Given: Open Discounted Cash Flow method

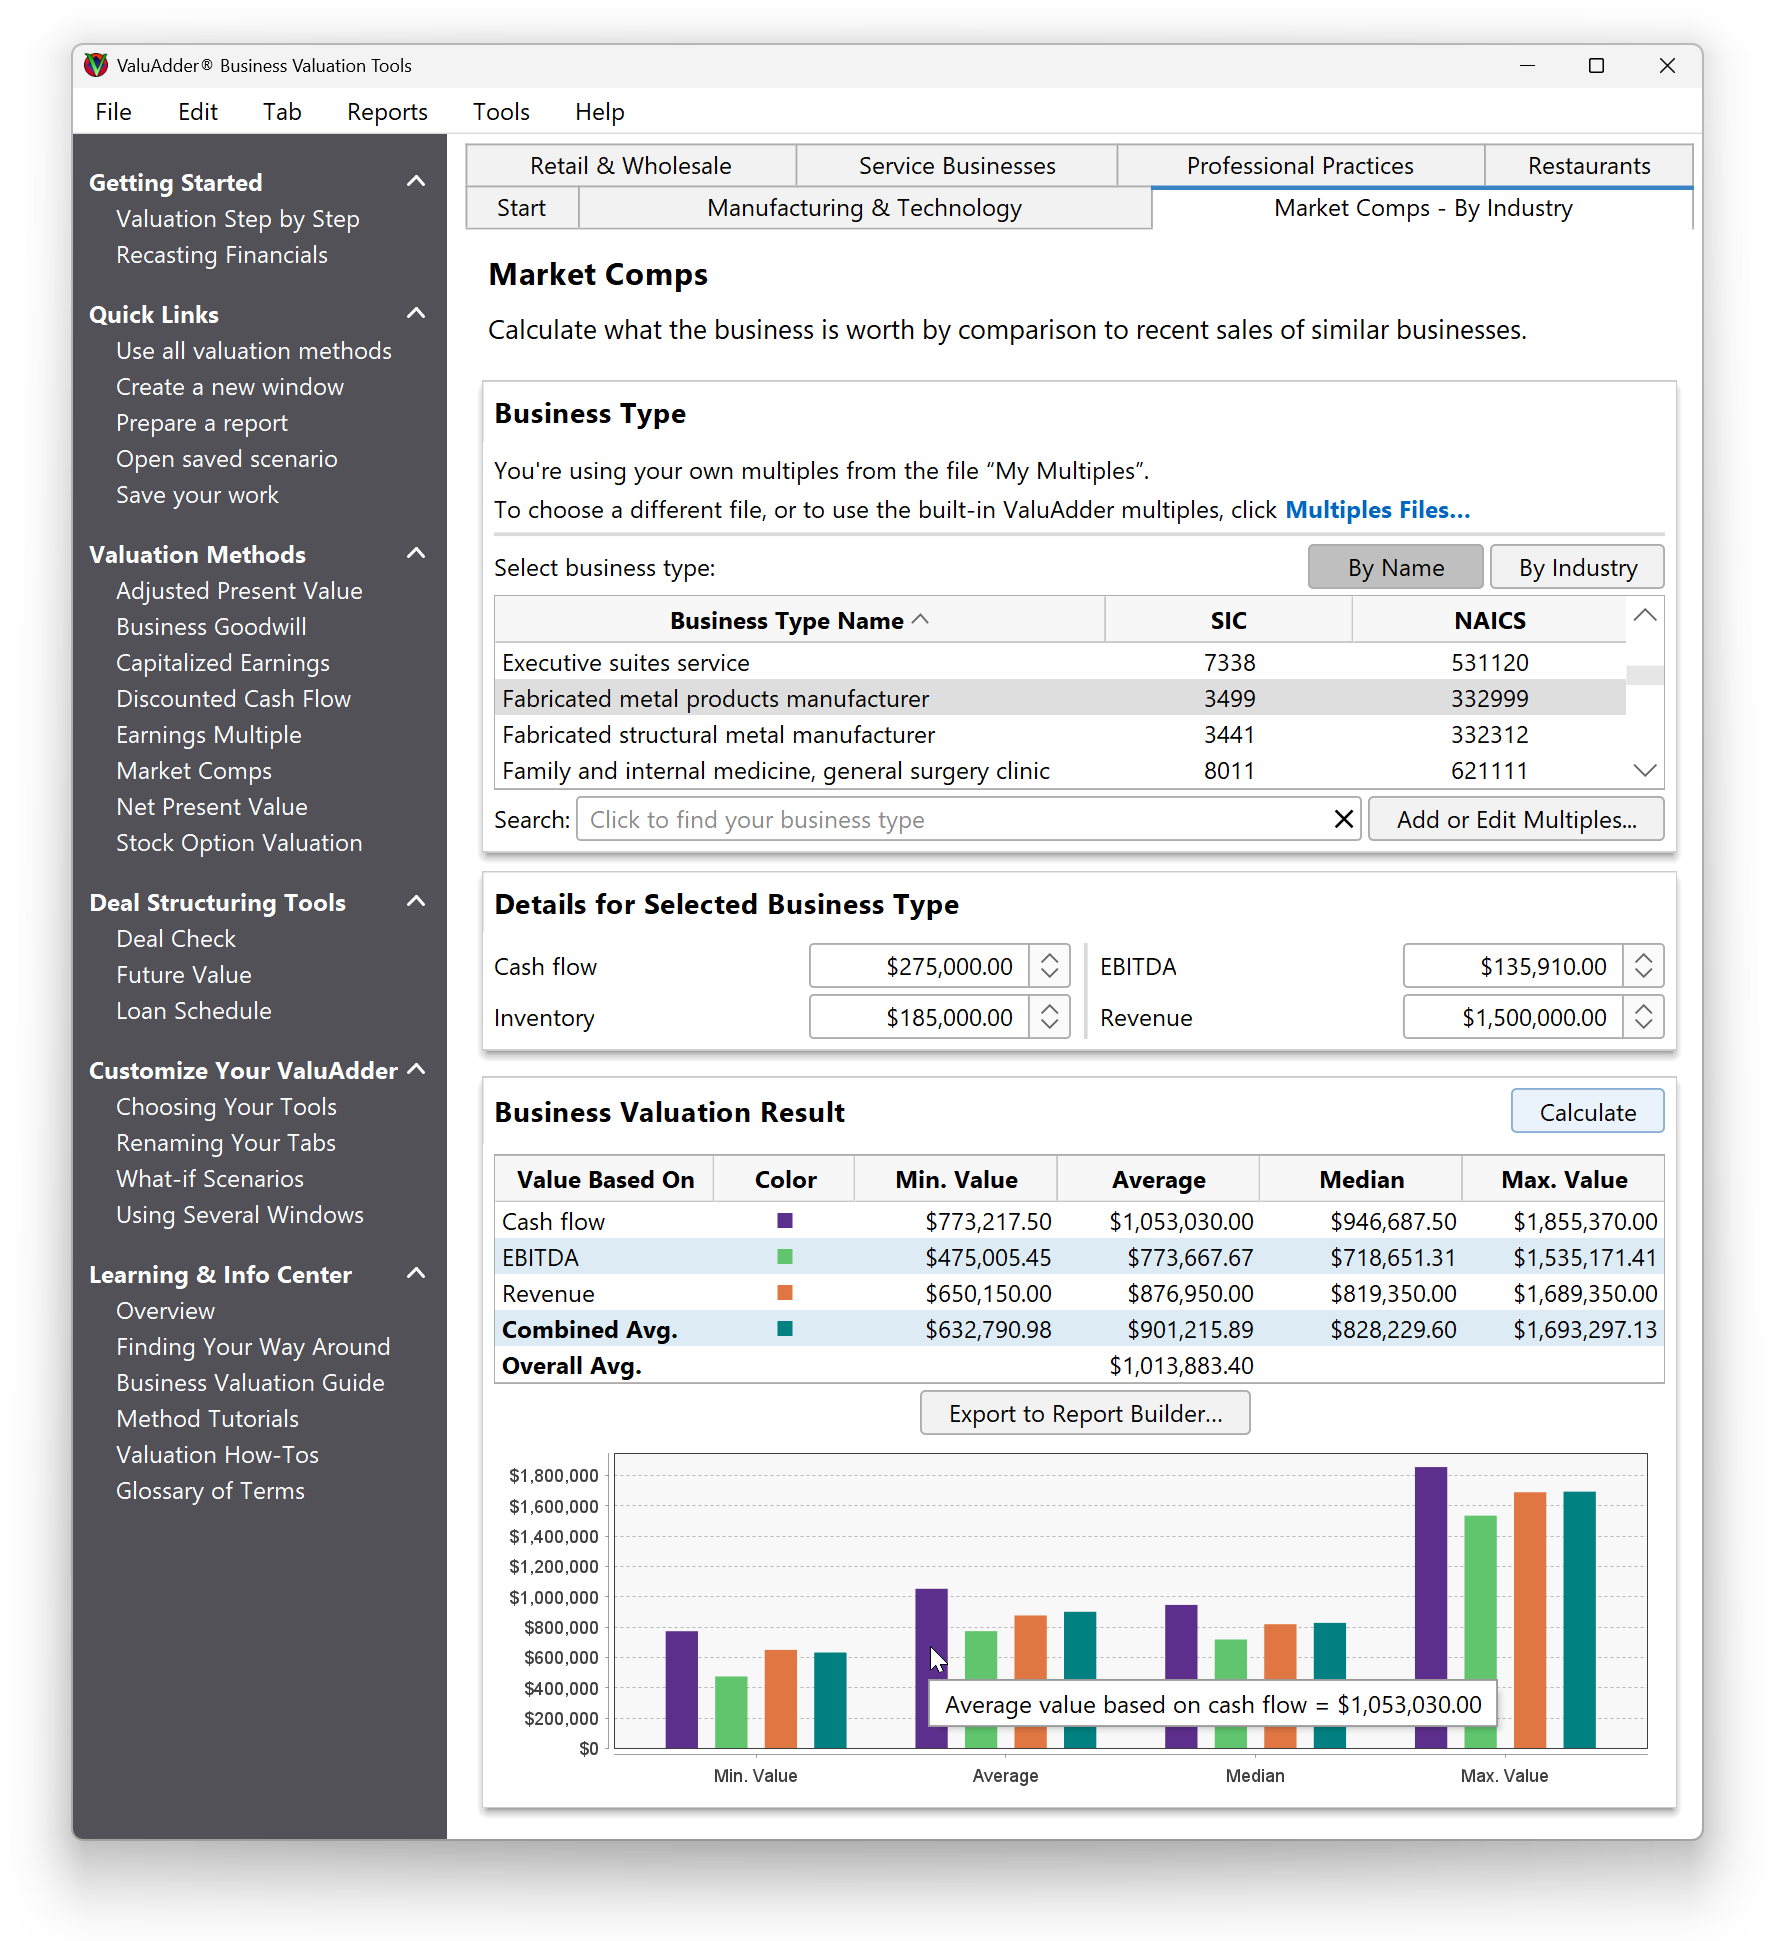Looking at the screenshot, I should pos(234,698).
